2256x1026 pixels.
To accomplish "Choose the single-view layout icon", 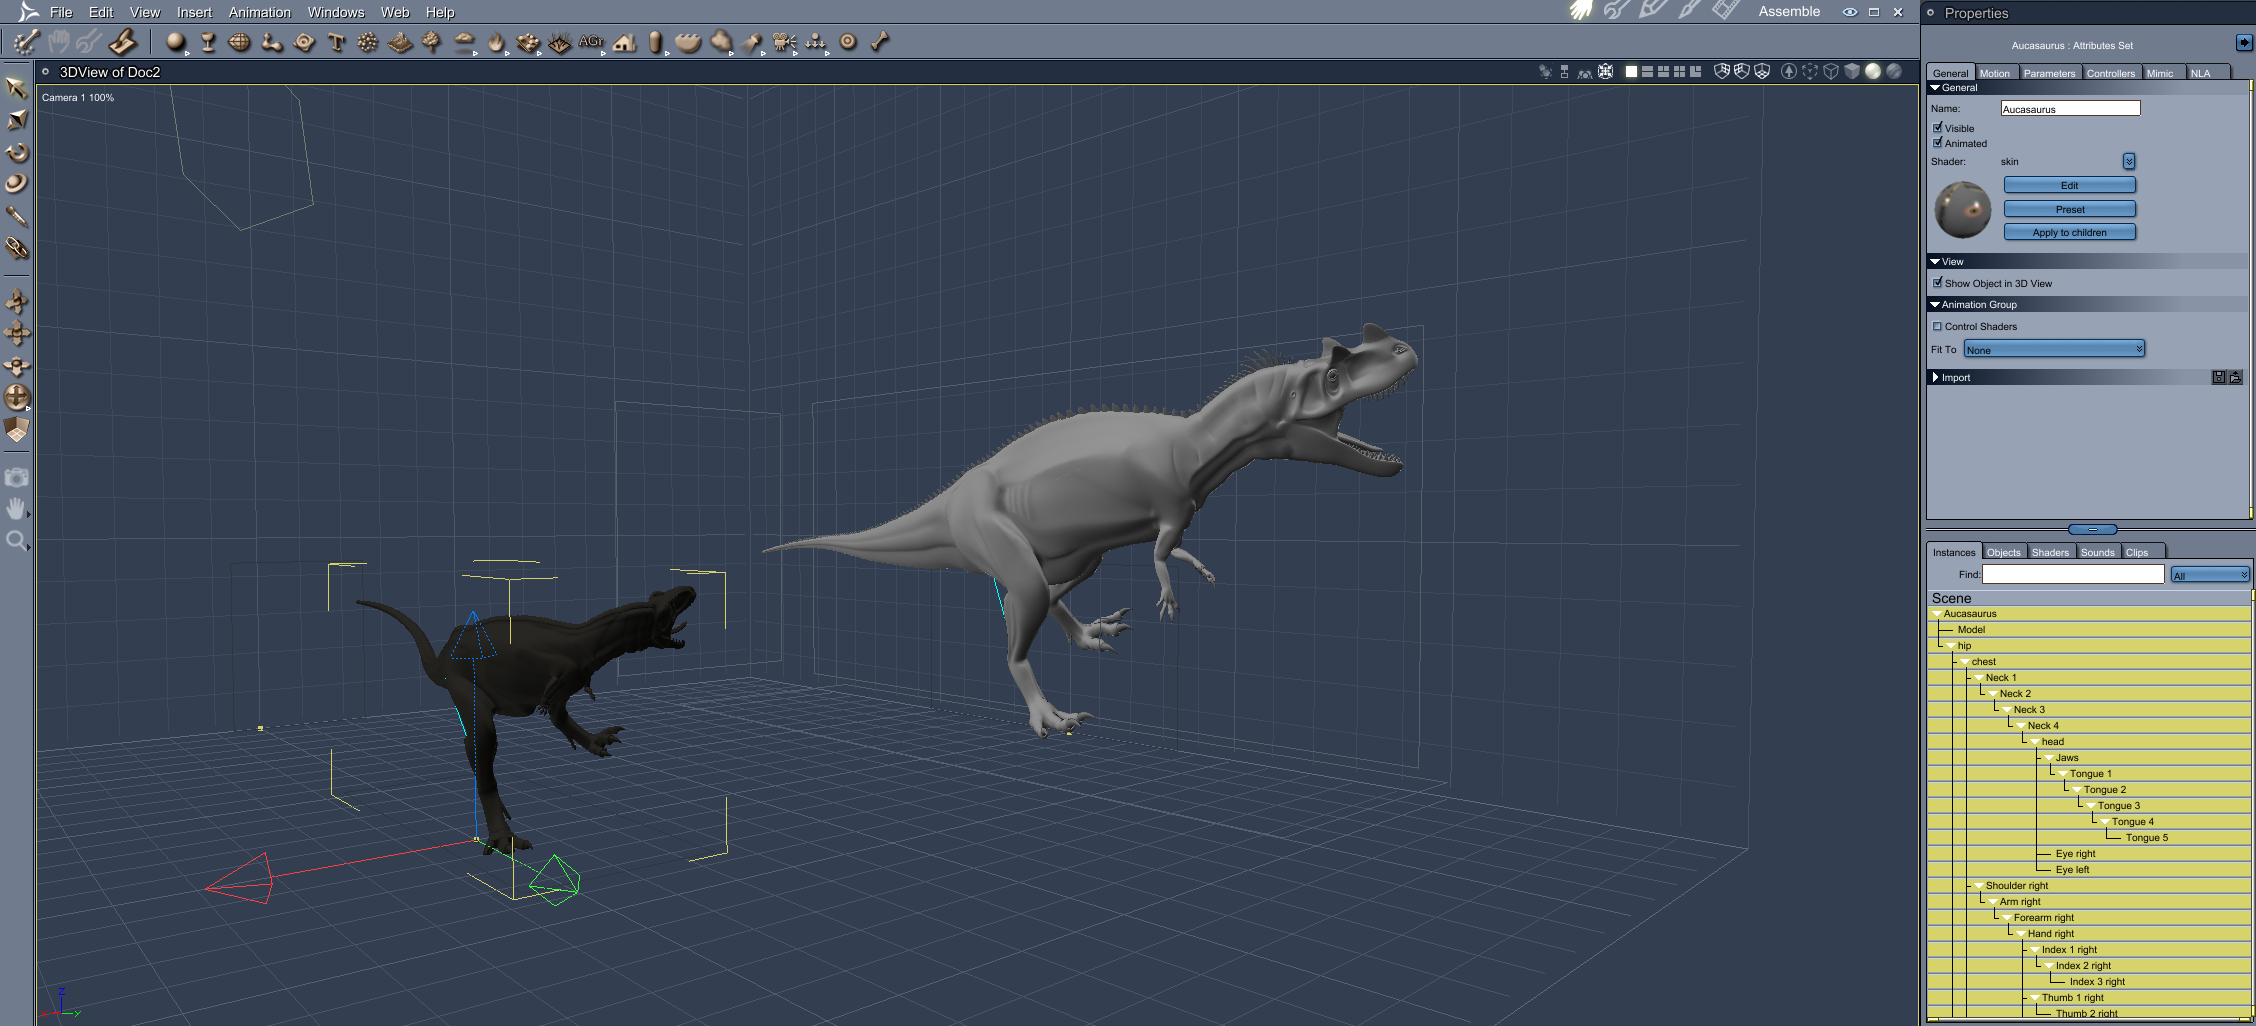I will point(1631,72).
